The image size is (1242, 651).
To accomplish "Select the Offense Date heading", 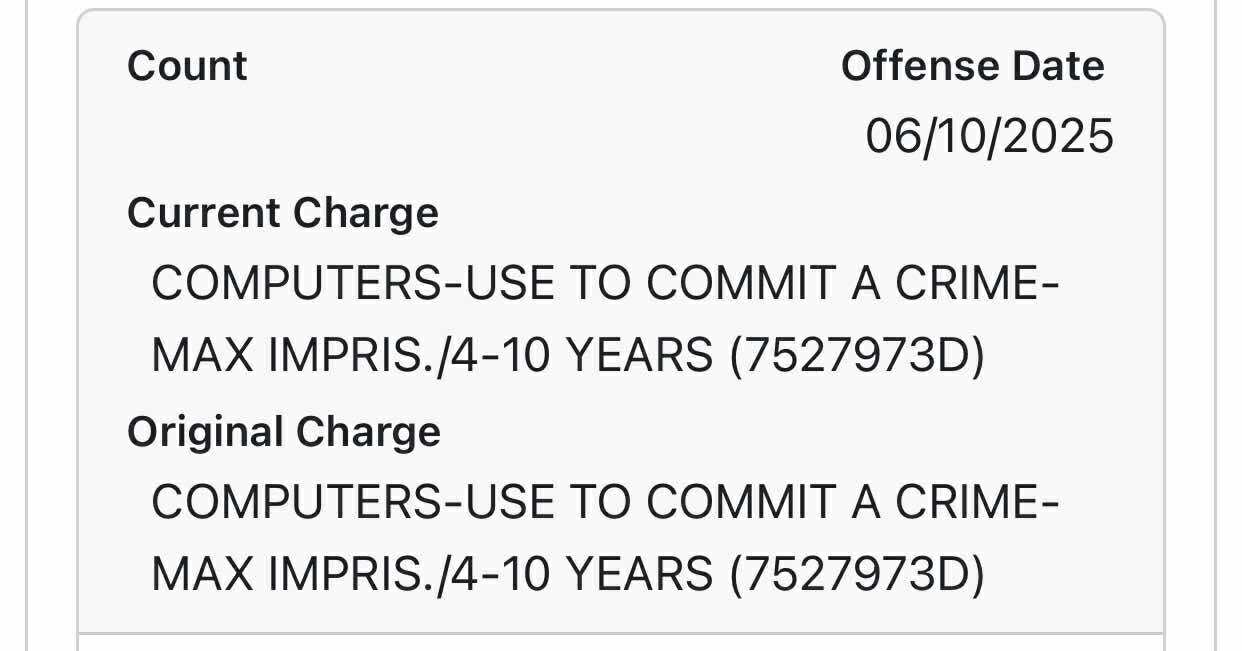I will tap(972, 66).
